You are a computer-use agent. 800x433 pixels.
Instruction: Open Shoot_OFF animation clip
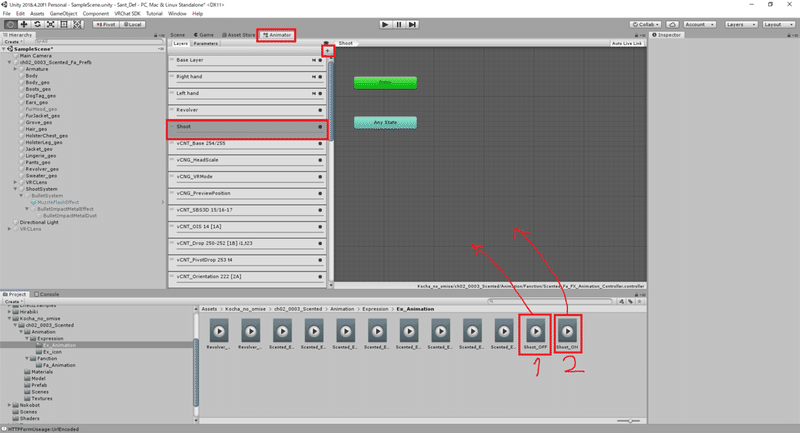535,334
